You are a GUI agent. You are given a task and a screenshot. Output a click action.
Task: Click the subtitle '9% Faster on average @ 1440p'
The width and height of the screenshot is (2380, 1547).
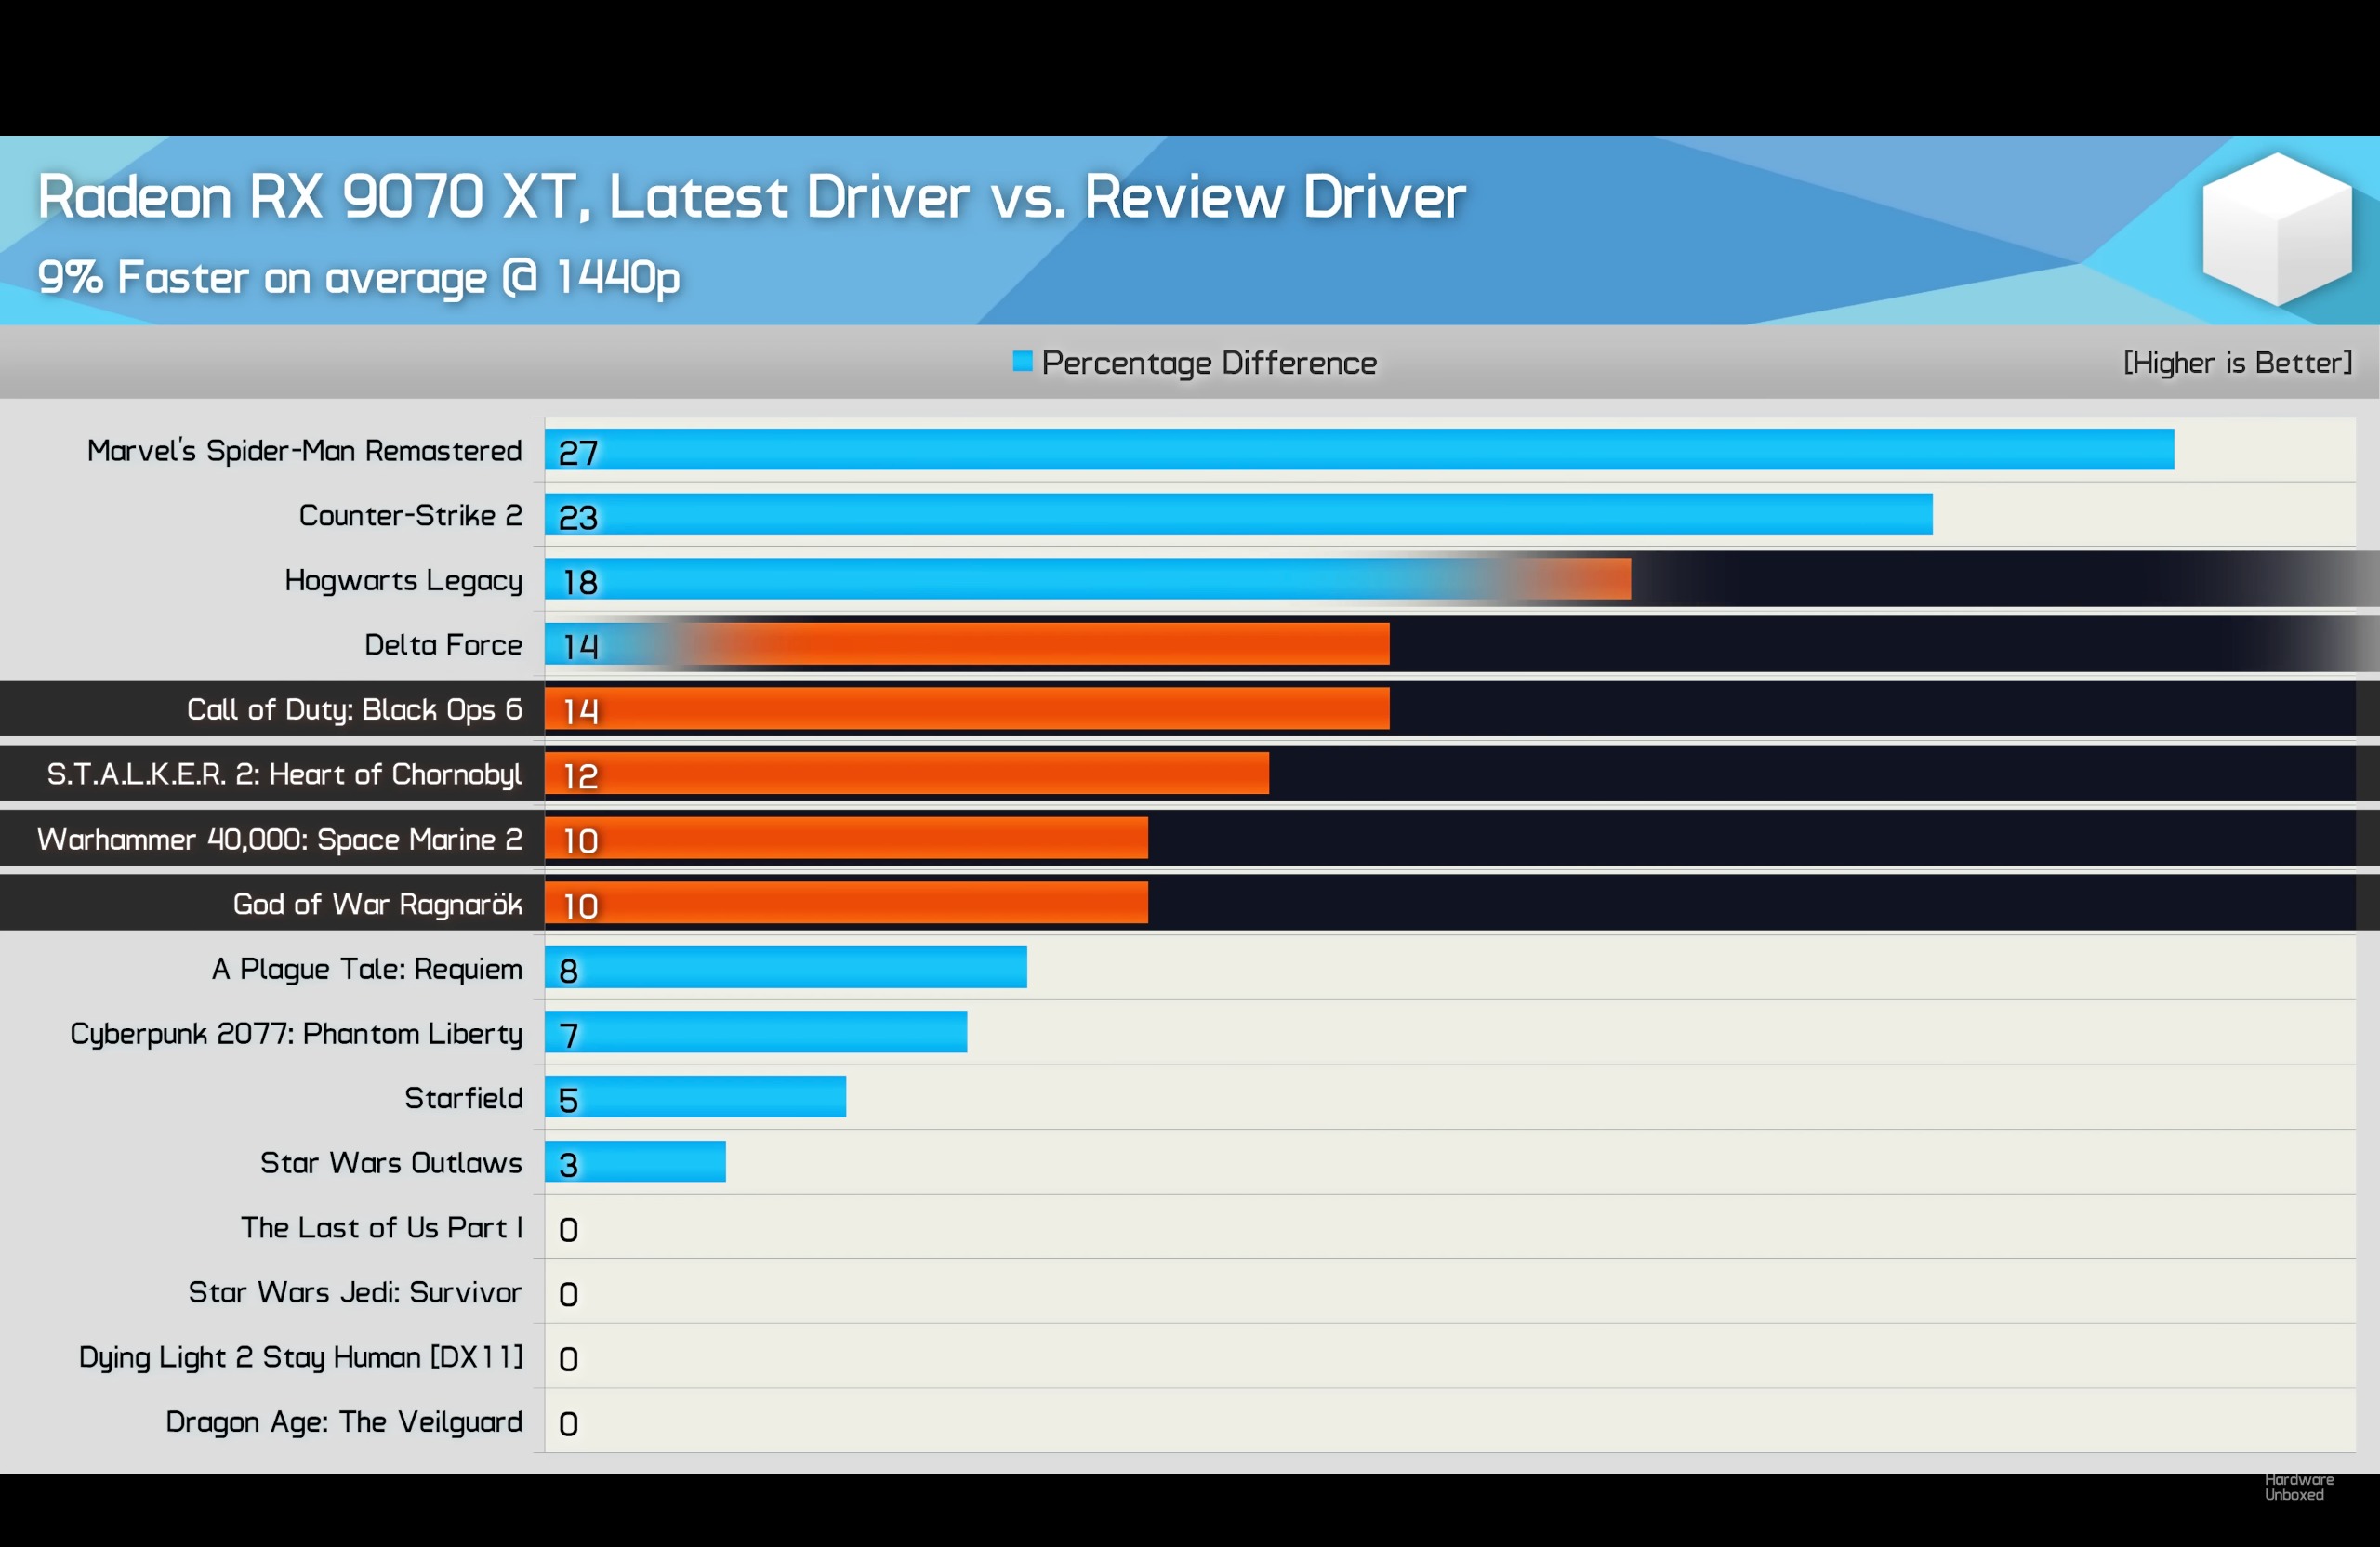coord(359,277)
